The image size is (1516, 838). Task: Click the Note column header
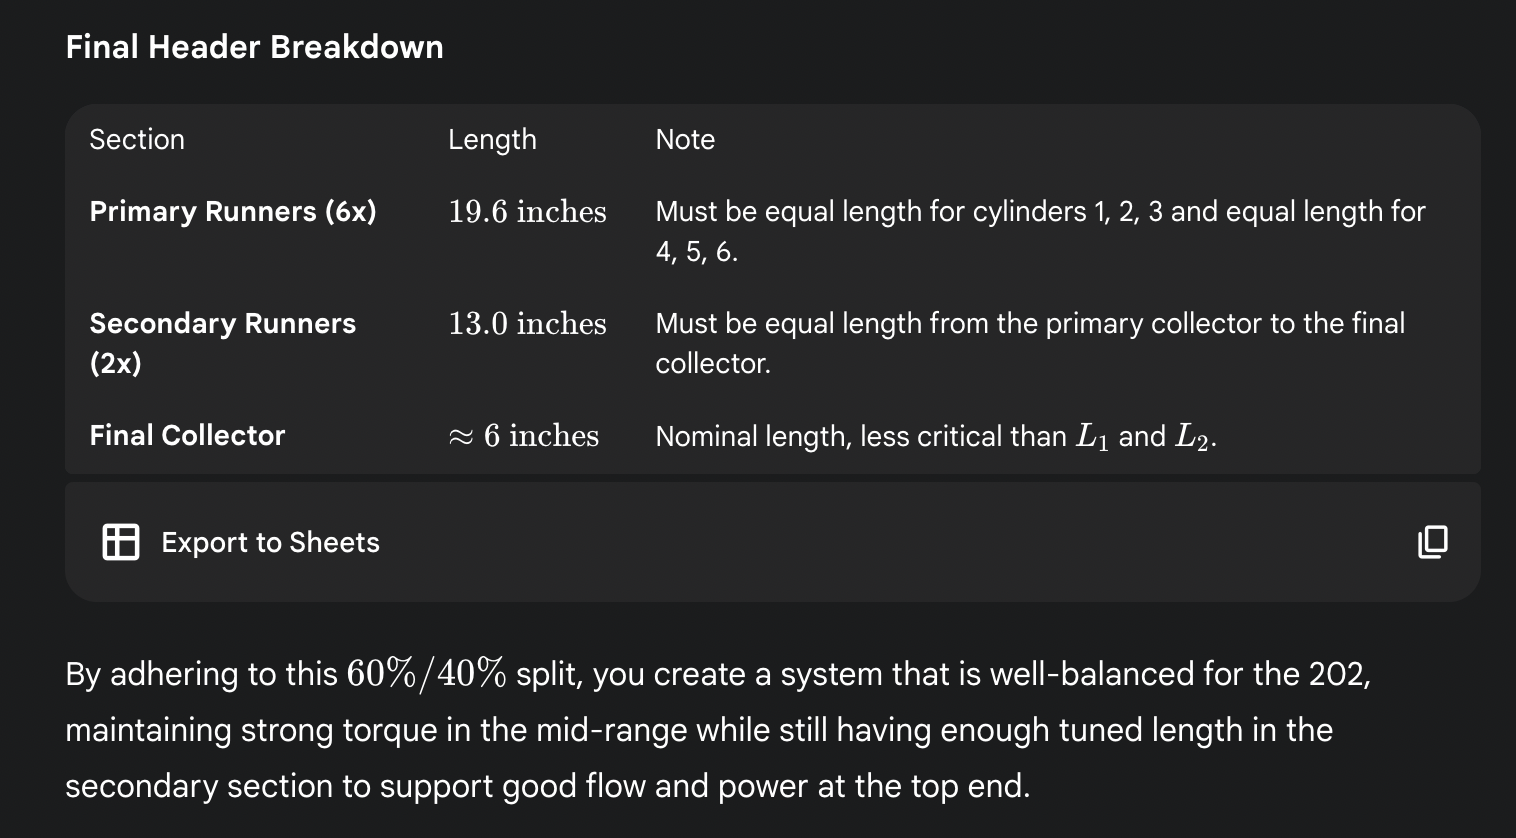point(685,139)
